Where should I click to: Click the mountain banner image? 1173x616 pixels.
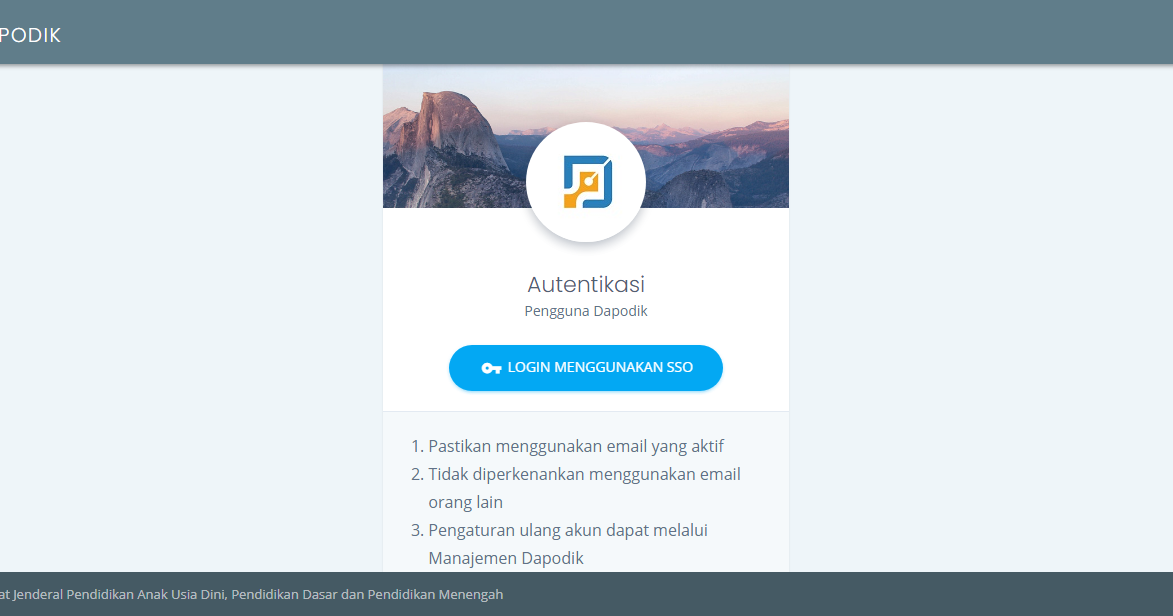pos(586,136)
